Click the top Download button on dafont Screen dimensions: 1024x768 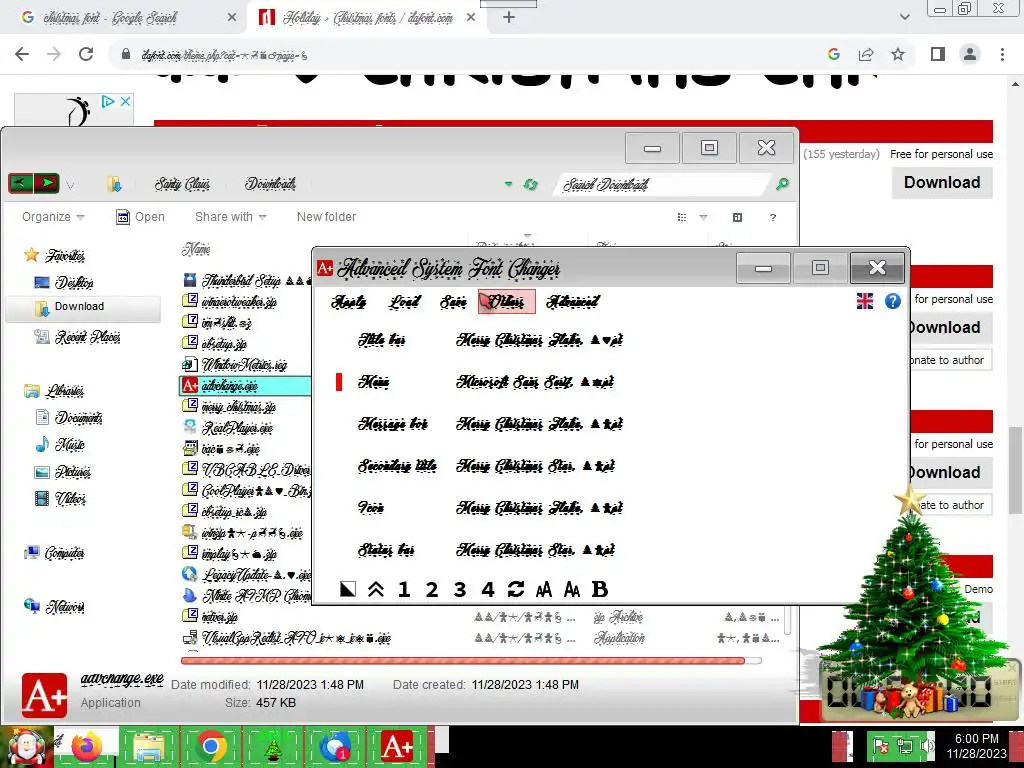click(x=942, y=182)
